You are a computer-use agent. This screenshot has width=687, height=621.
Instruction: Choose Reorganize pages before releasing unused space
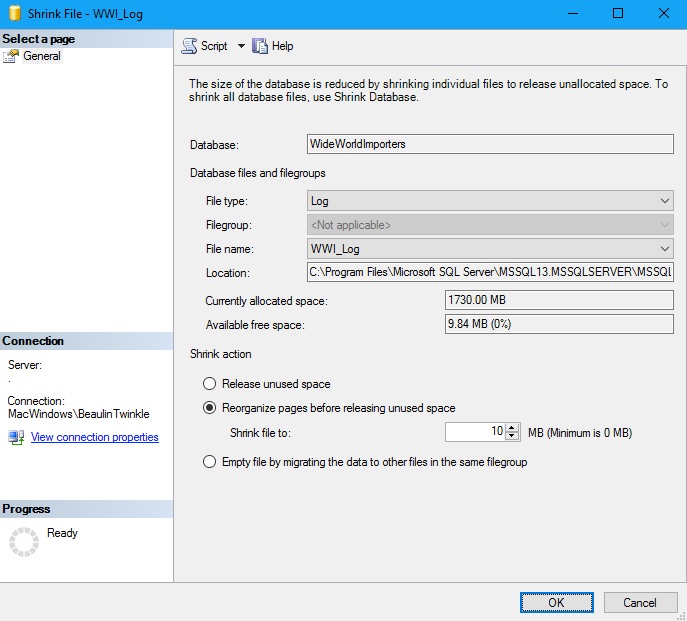coord(209,408)
